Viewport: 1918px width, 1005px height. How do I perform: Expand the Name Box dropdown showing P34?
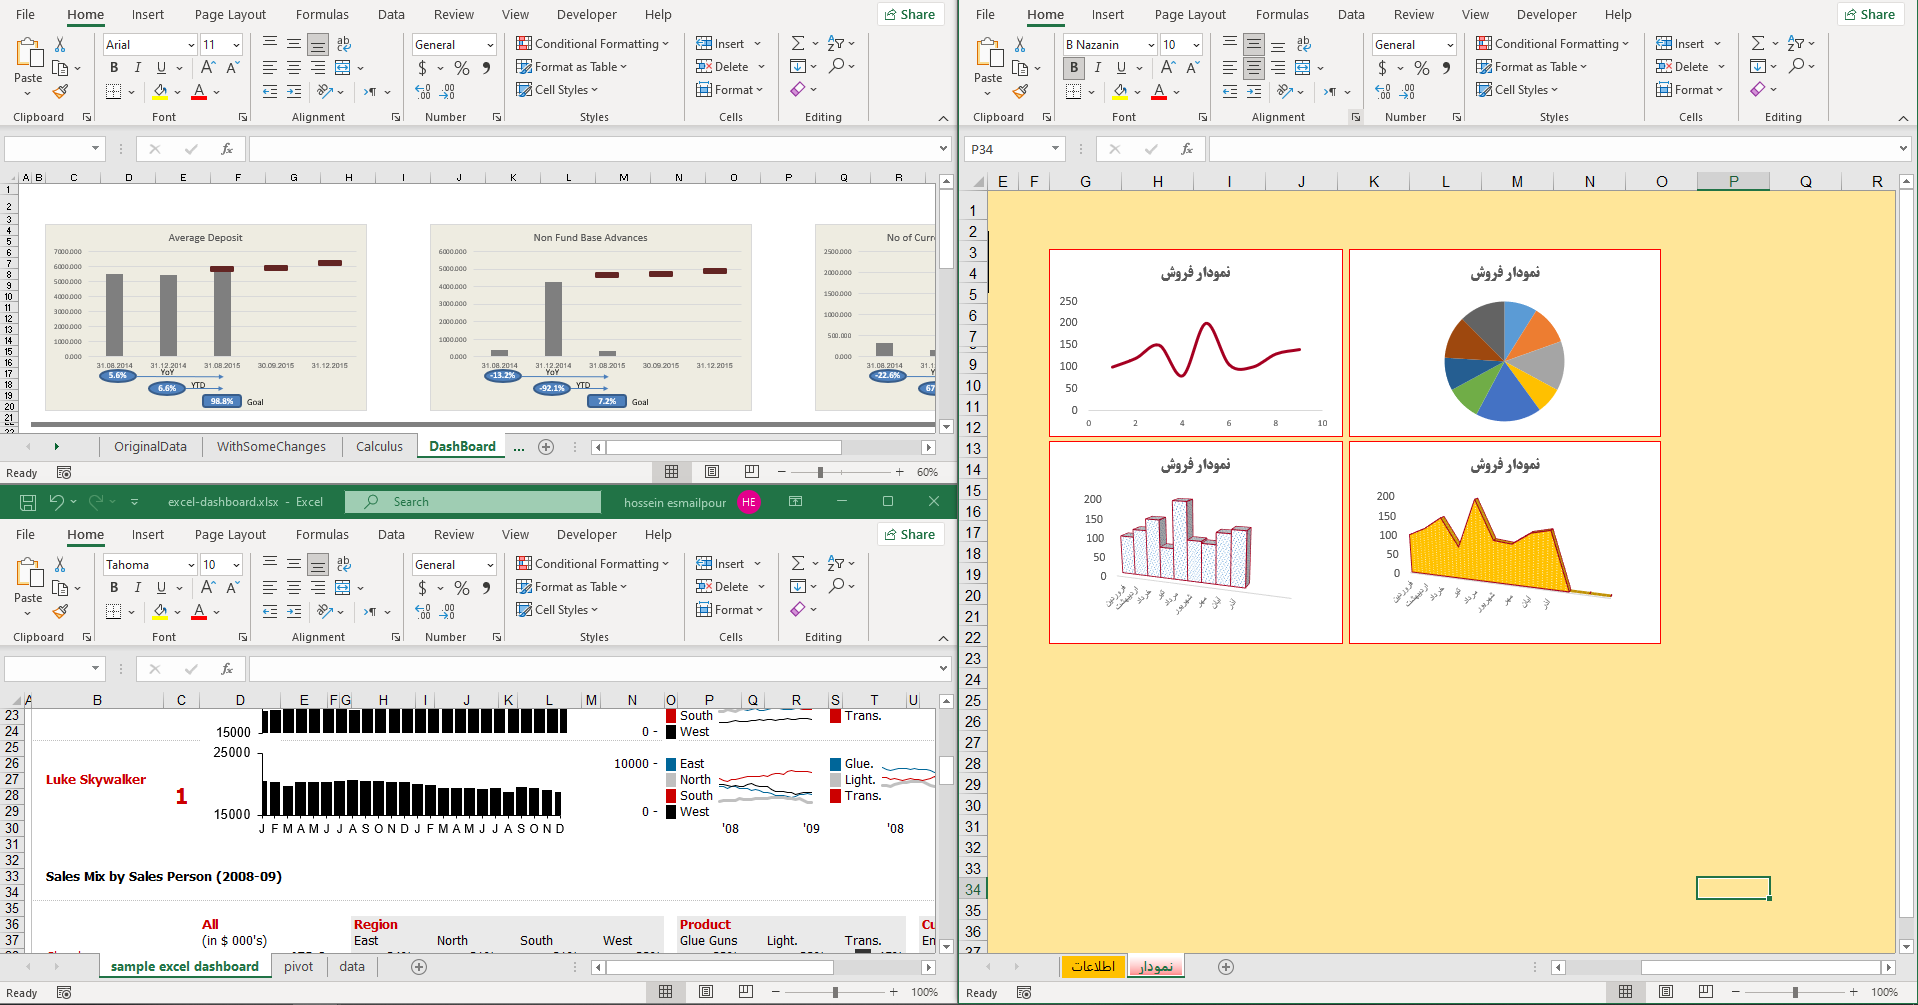click(1055, 149)
